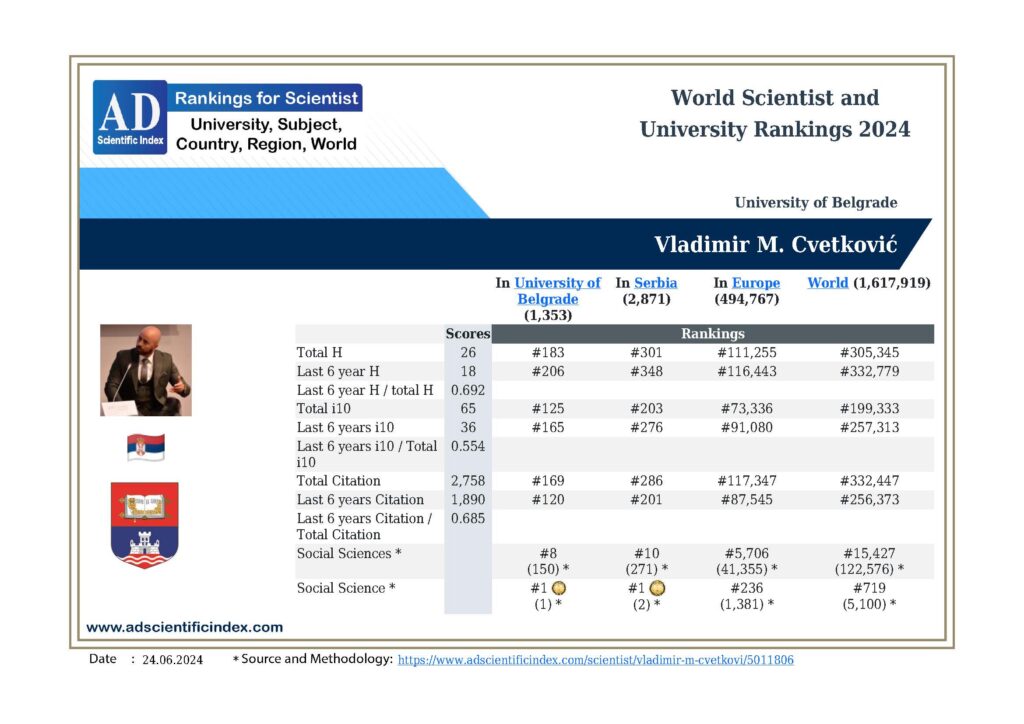Select the Last 6 year H label

point(338,371)
